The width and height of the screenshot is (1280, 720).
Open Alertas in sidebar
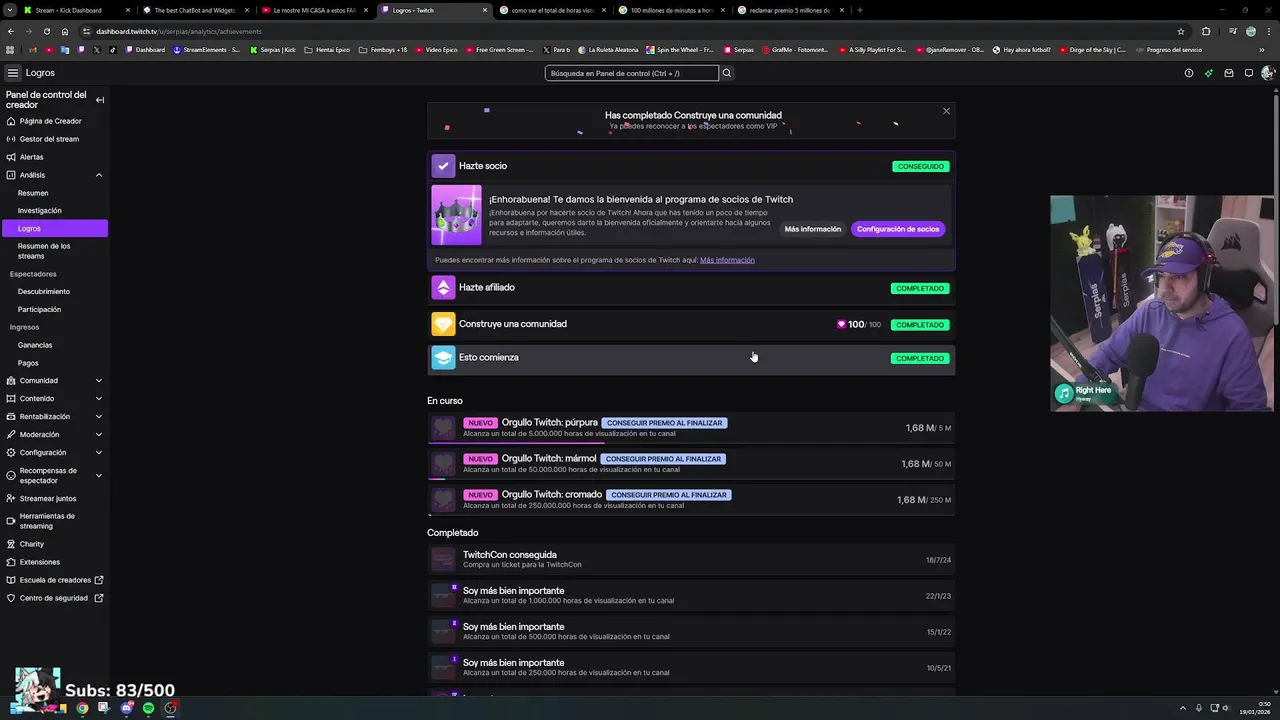point(55,157)
